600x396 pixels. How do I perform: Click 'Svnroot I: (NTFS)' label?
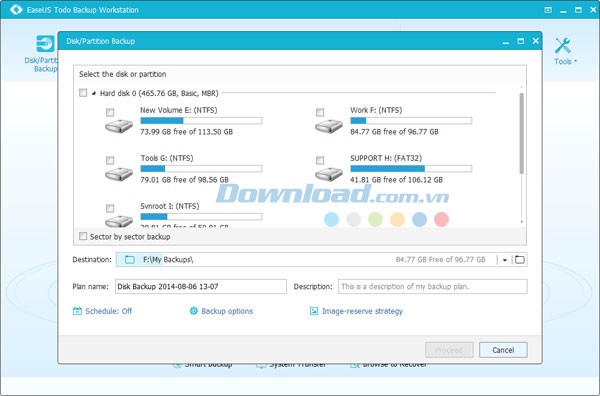pos(170,206)
